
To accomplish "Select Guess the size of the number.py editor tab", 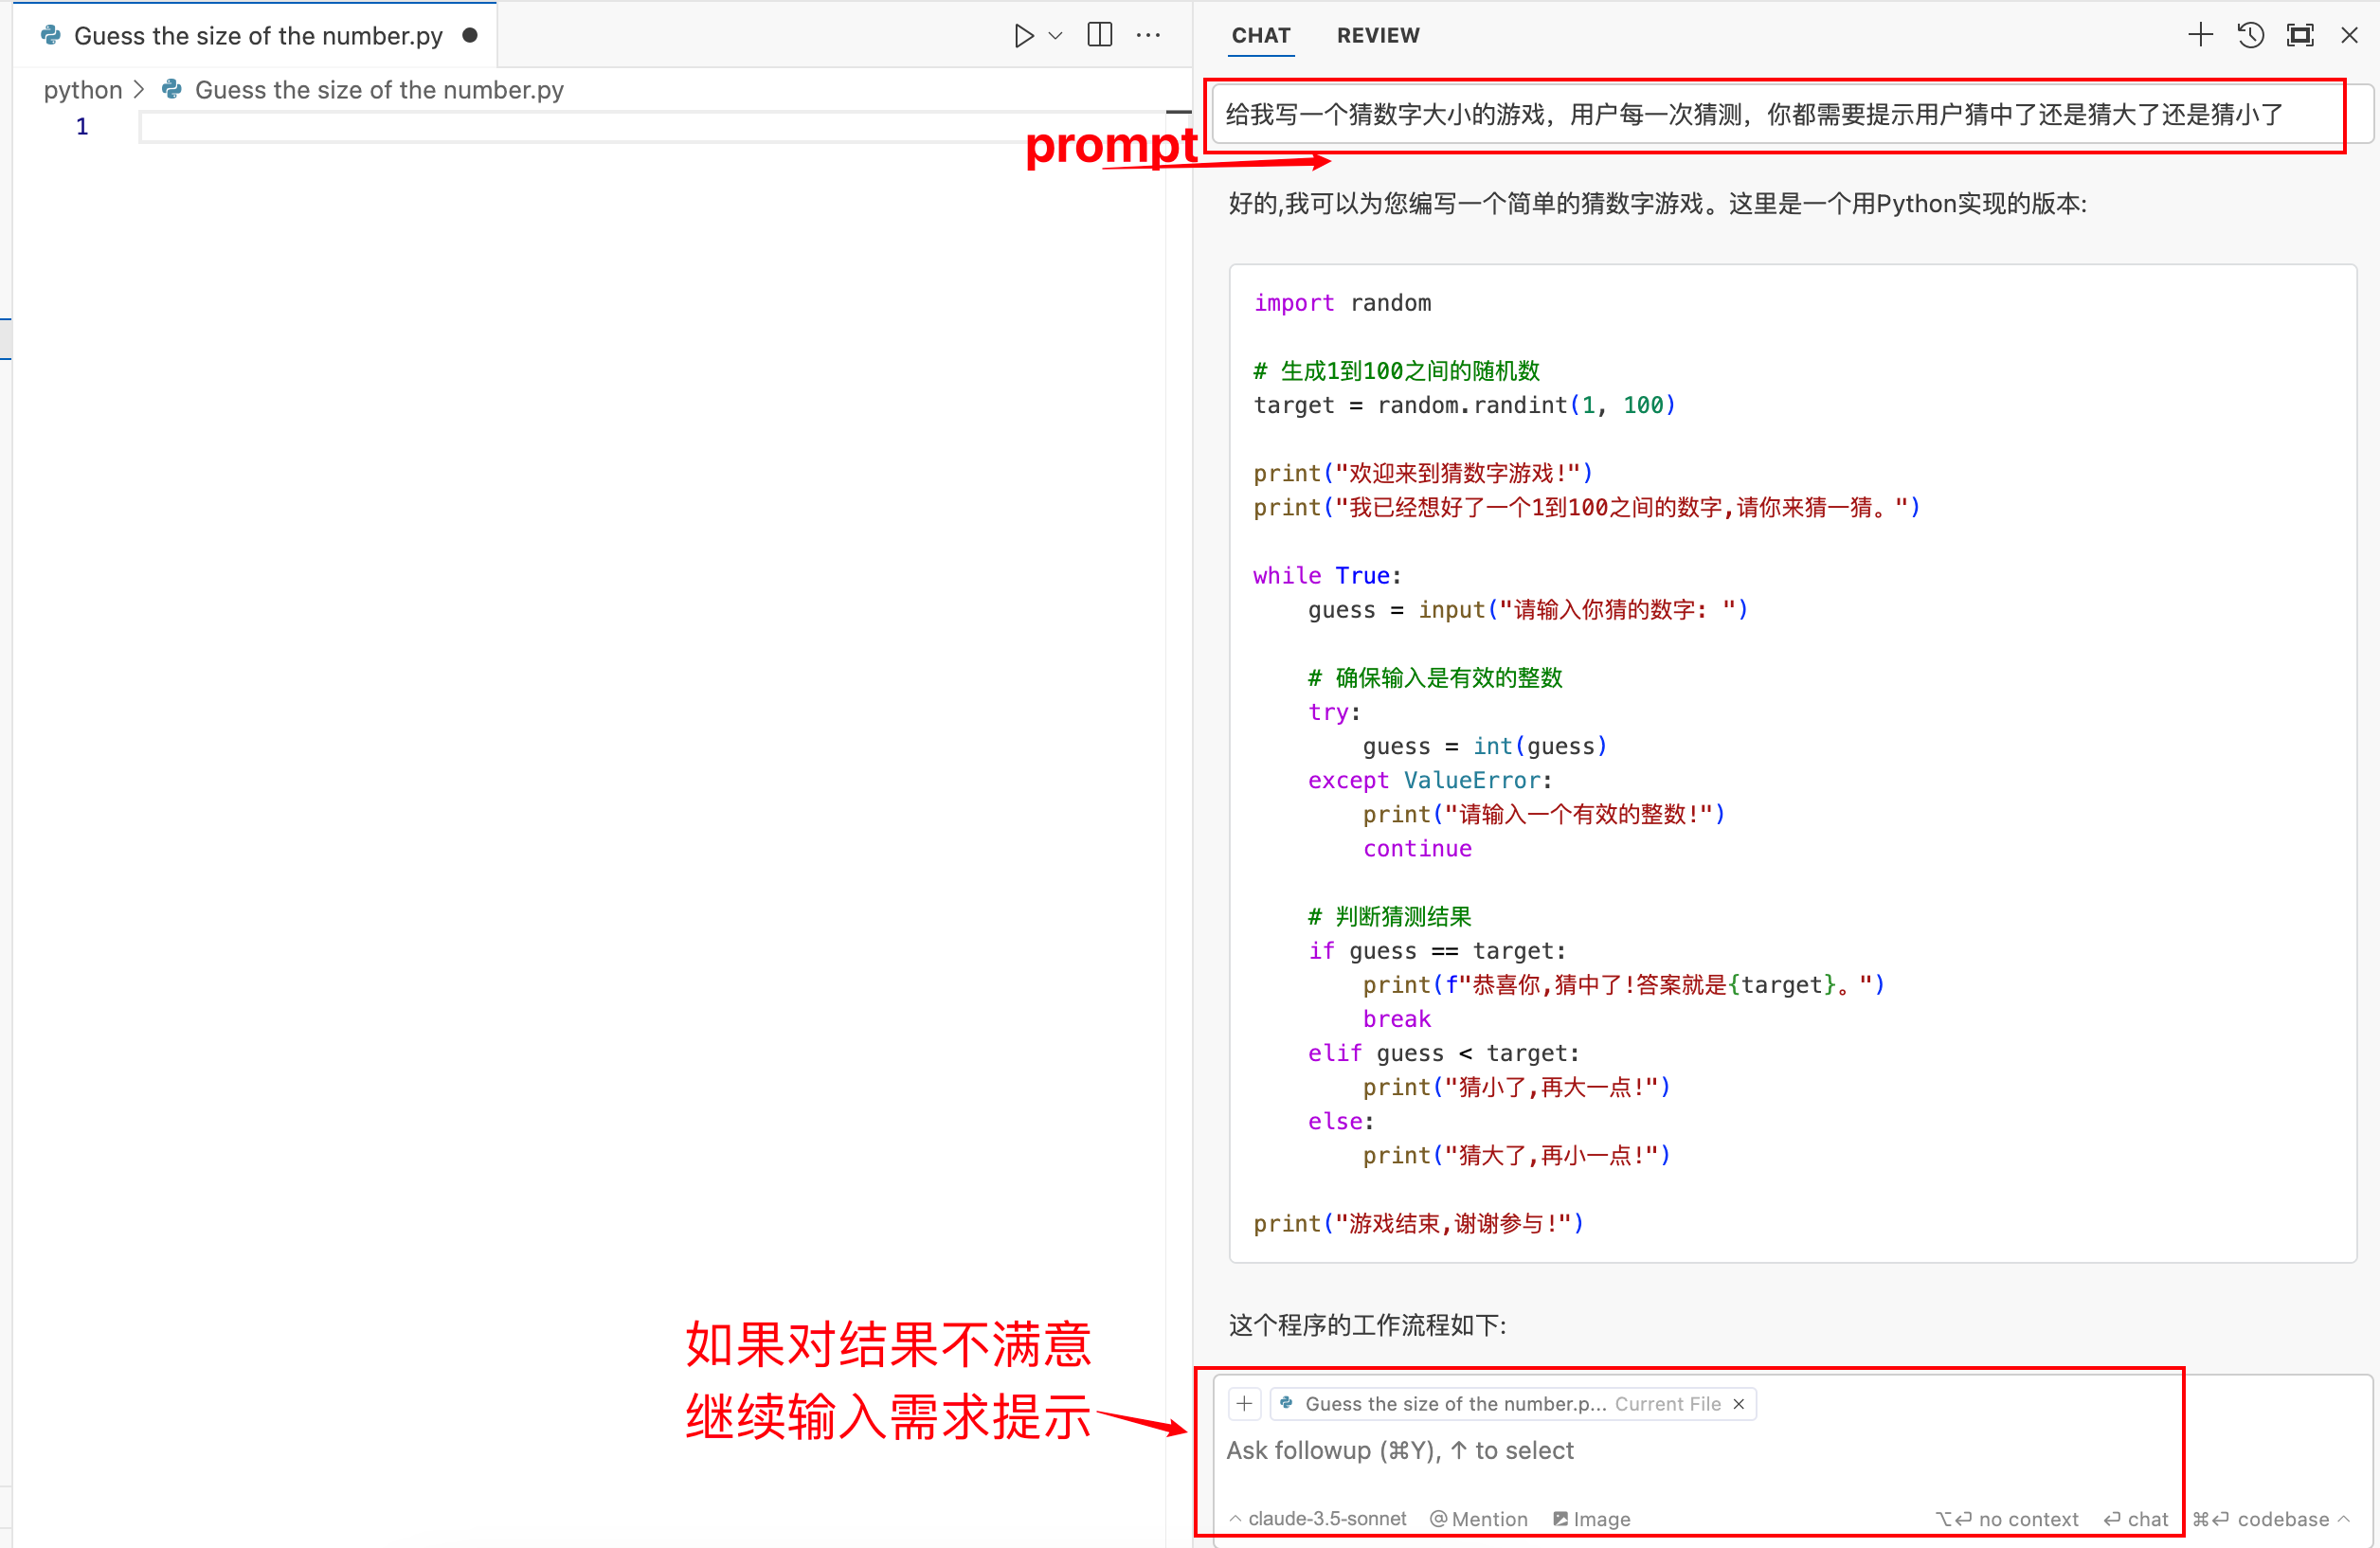I will pyautogui.click(x=257, y=36).
